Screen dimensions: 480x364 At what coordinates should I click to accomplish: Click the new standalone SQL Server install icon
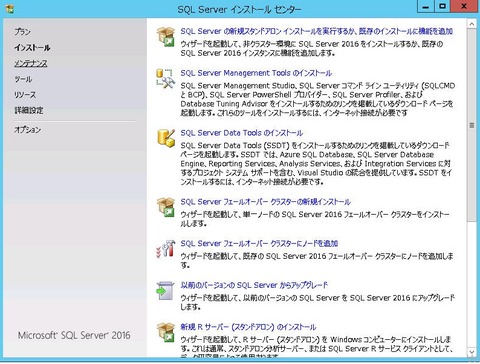166,36
